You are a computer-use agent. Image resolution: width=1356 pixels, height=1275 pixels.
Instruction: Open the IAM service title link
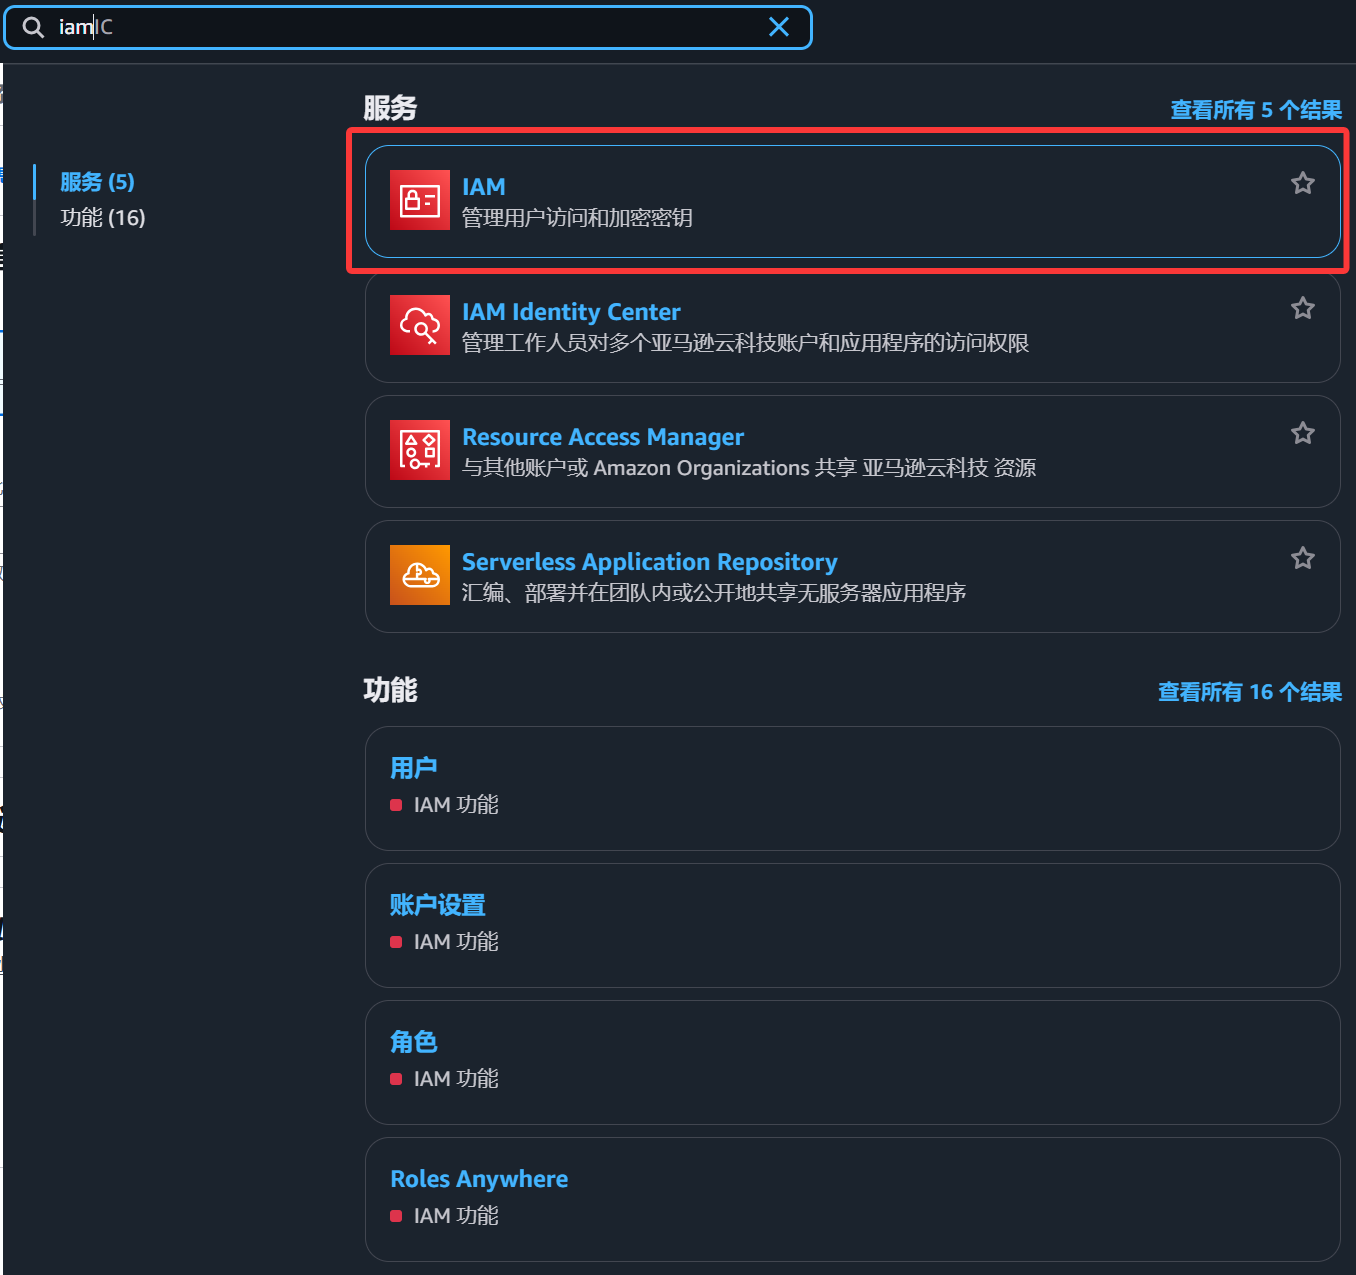483,187
